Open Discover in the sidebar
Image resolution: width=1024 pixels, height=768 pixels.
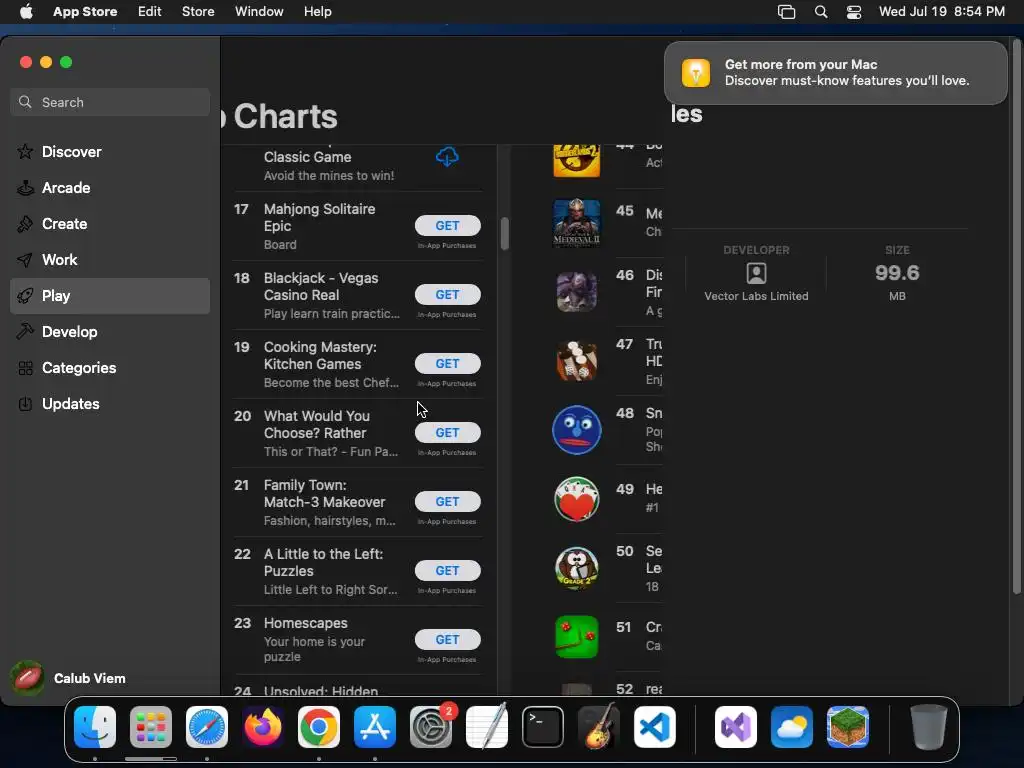pyautogui.click(x=110, y=152)
